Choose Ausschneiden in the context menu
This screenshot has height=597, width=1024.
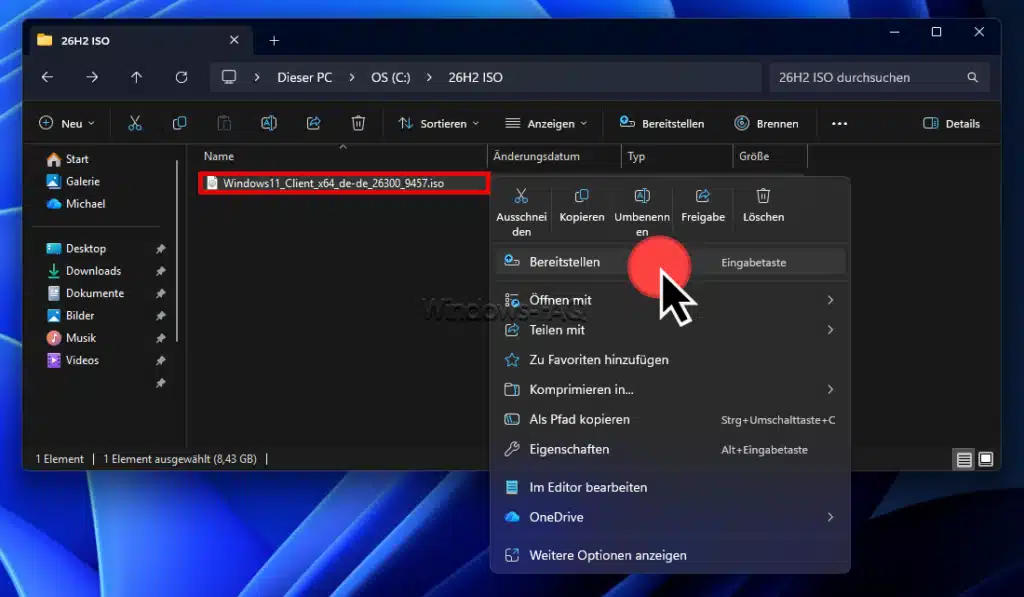point(521,213)
